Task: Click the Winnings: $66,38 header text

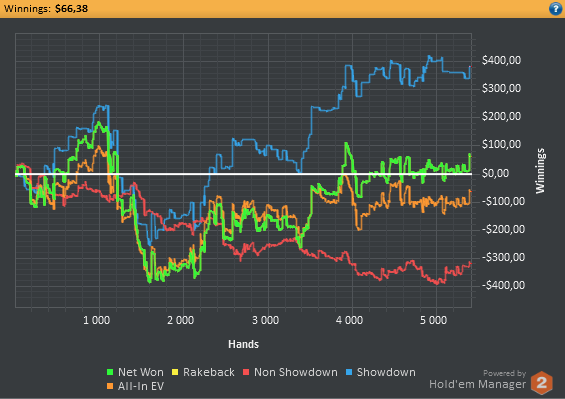Action: (46, 9)
